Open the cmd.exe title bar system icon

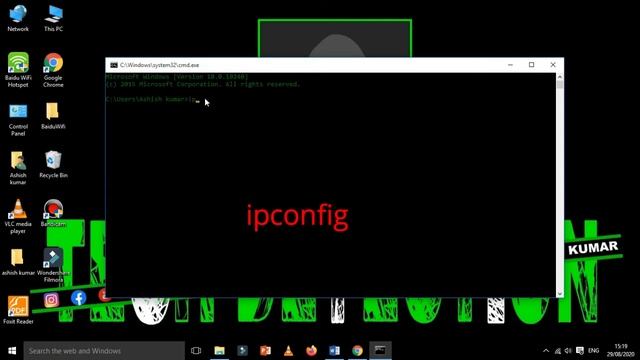pos(114,65)
